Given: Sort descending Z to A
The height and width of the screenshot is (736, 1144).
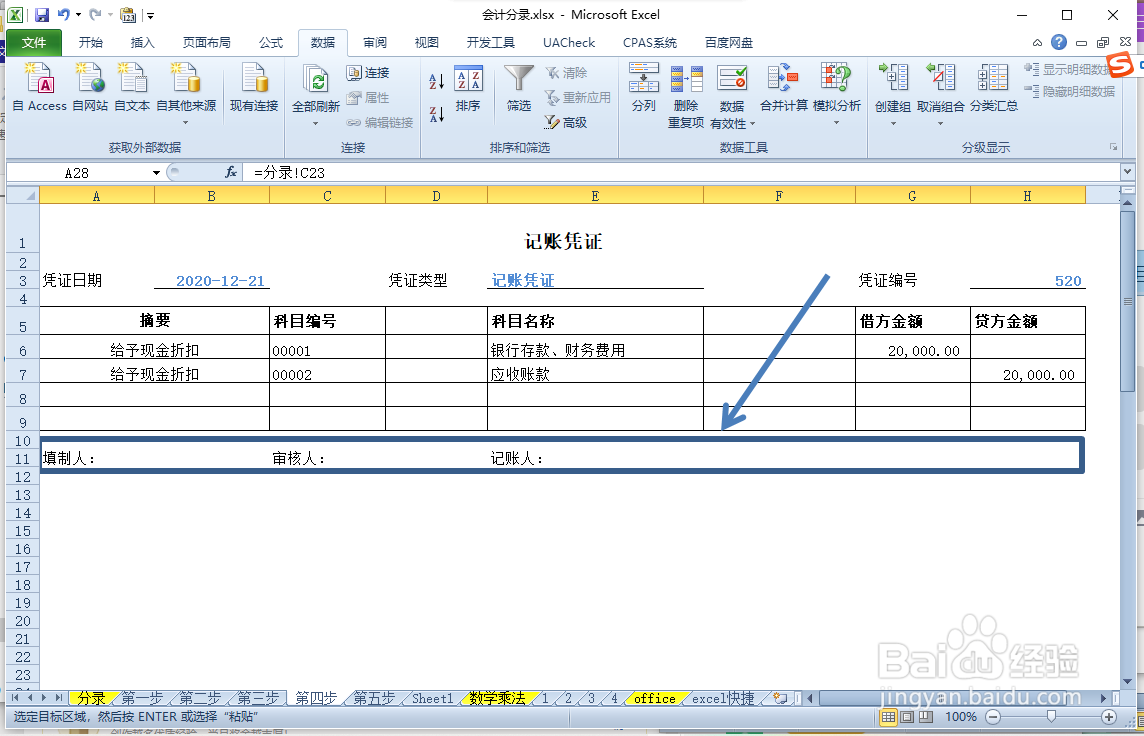Looking at the screenshot, I should (x=436, y=114).
